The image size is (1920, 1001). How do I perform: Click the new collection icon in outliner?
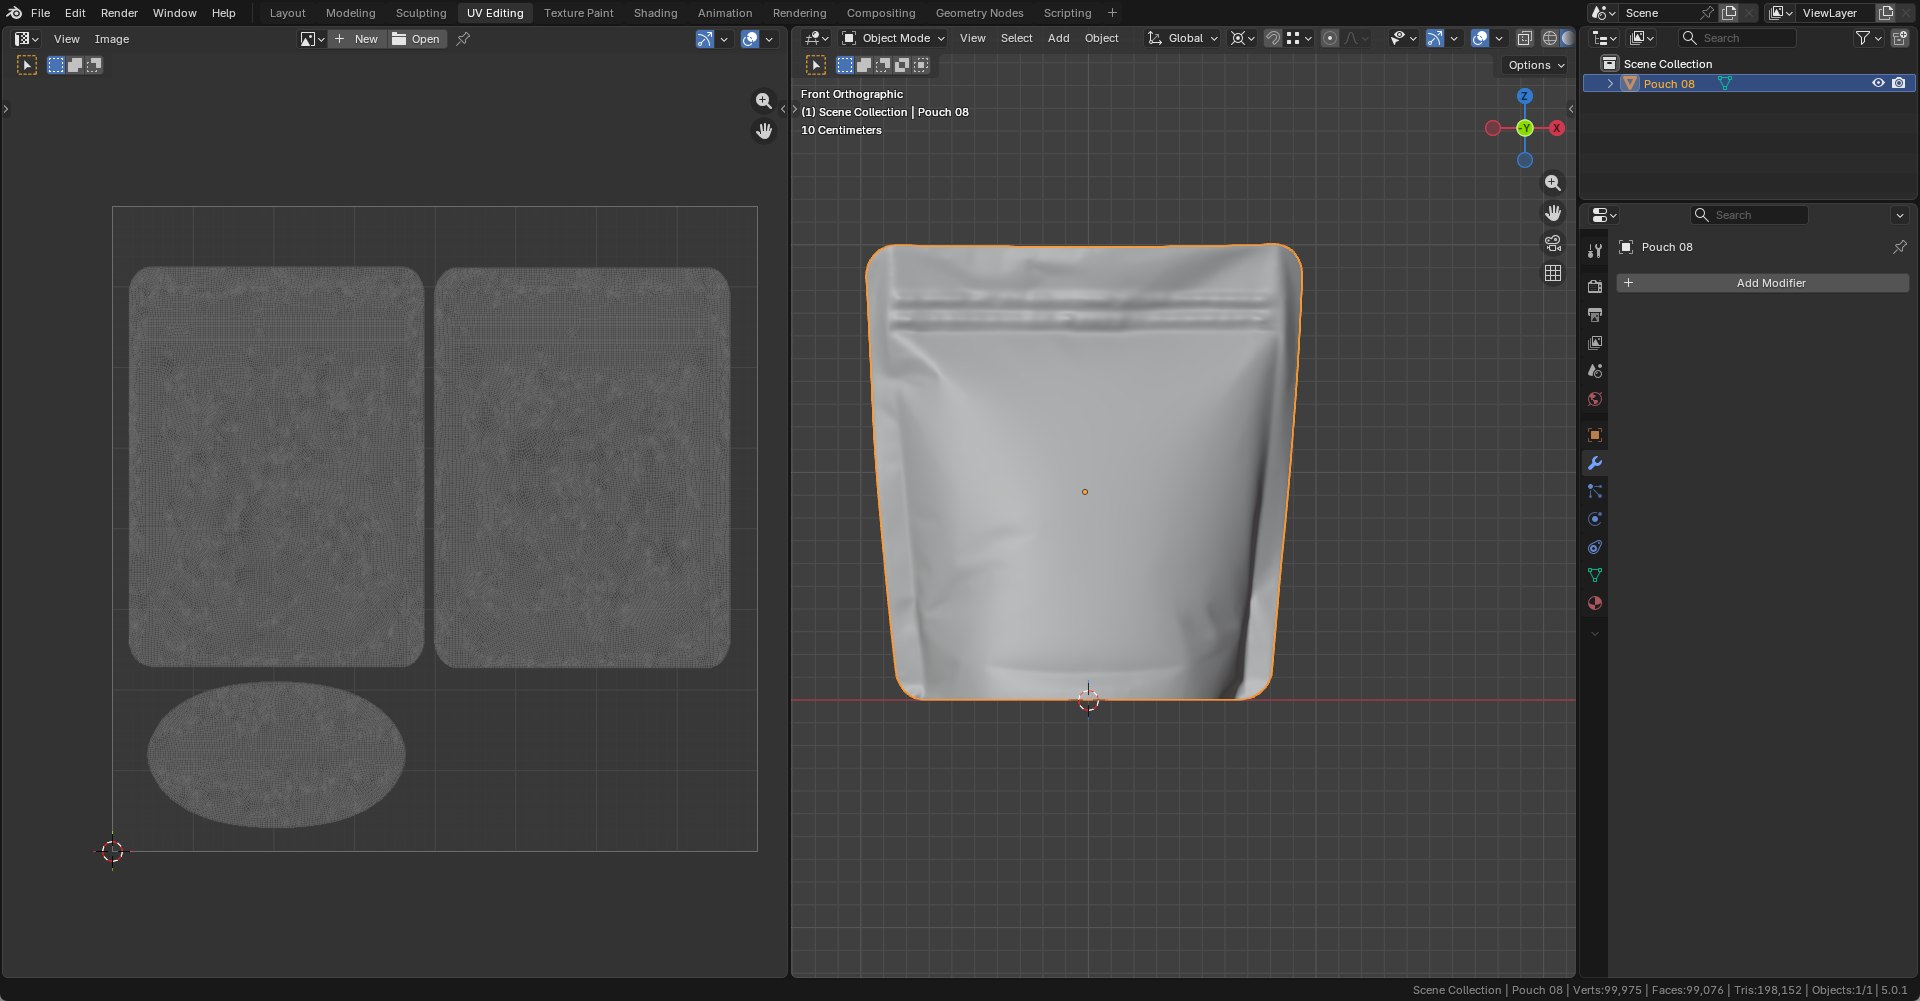tap(1900, 38)
